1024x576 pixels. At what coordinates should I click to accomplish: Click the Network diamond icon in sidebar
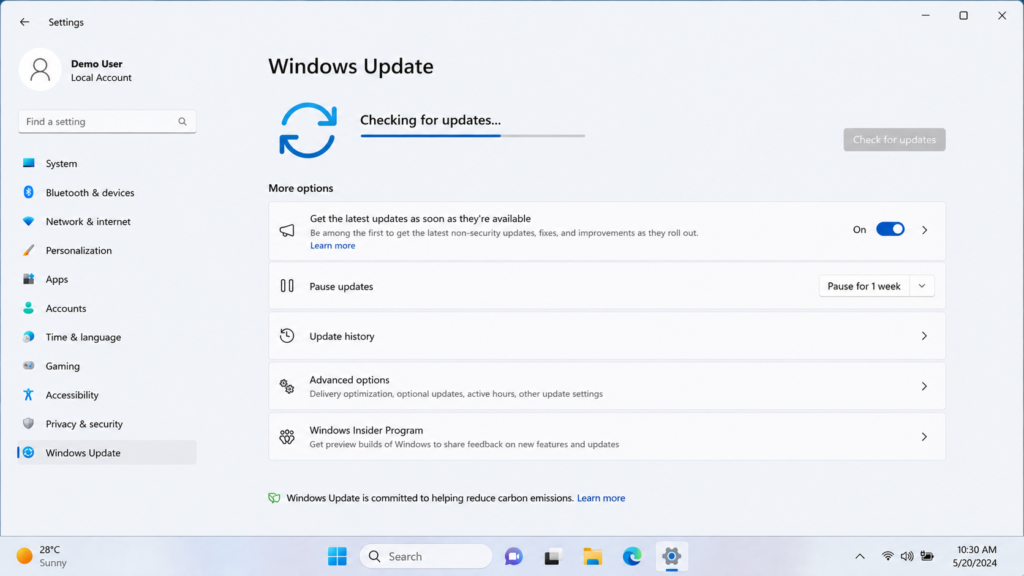[28, 221]
